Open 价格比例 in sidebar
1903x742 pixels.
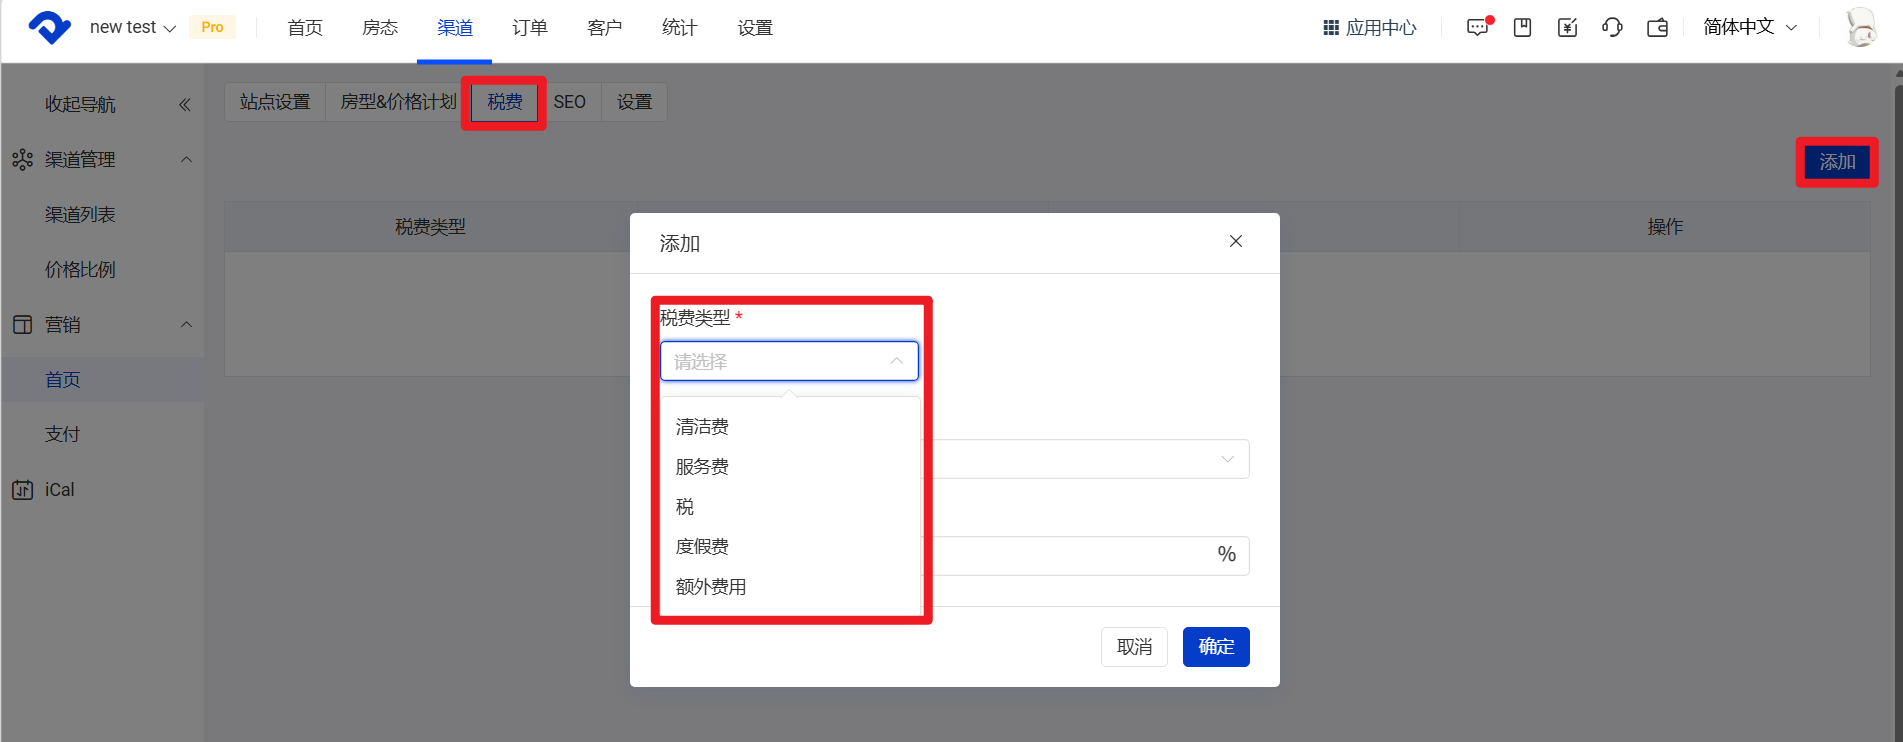(x=80, y=270)
